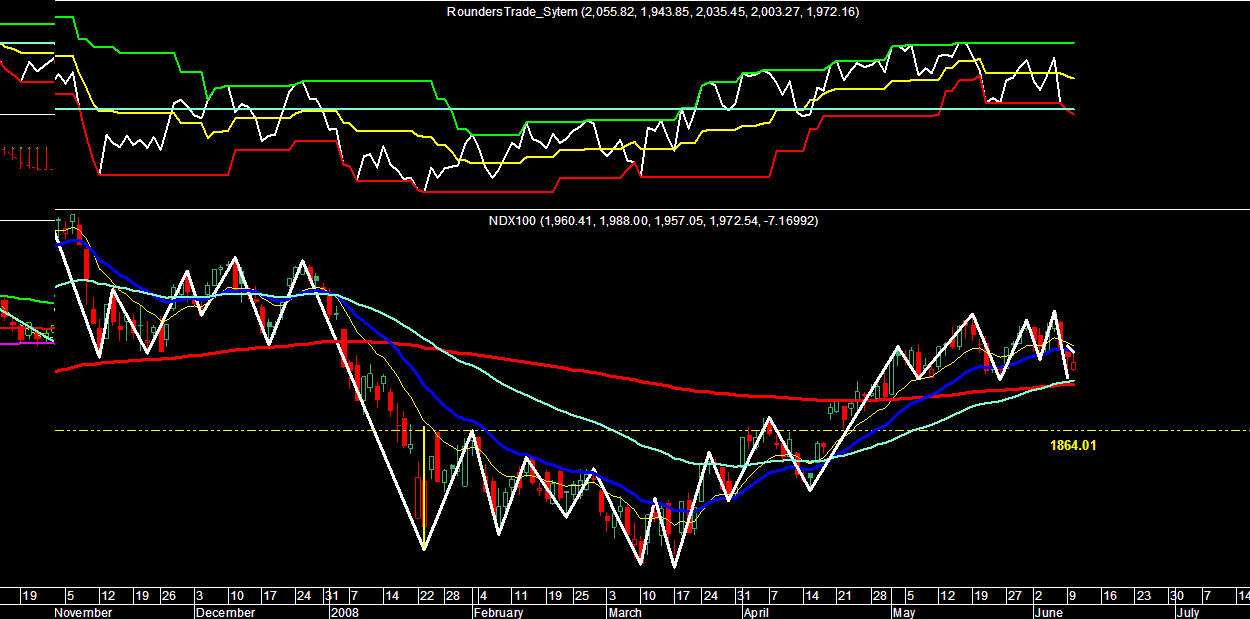Click the 2008 year label on the date axis

[345, 612]
